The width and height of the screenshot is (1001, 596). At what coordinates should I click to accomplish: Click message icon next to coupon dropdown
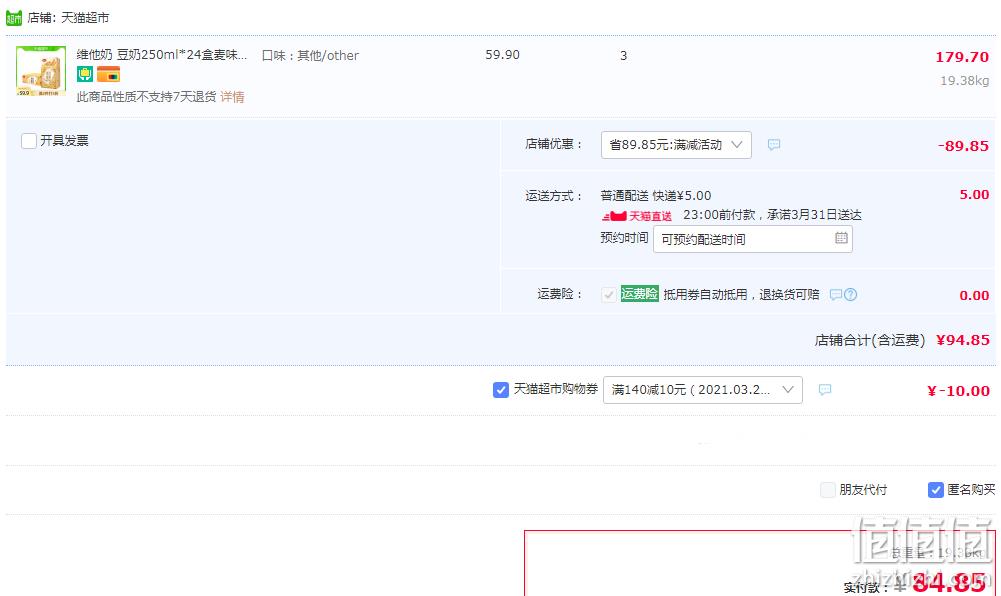pyautogui.click(x=825, y=389)
